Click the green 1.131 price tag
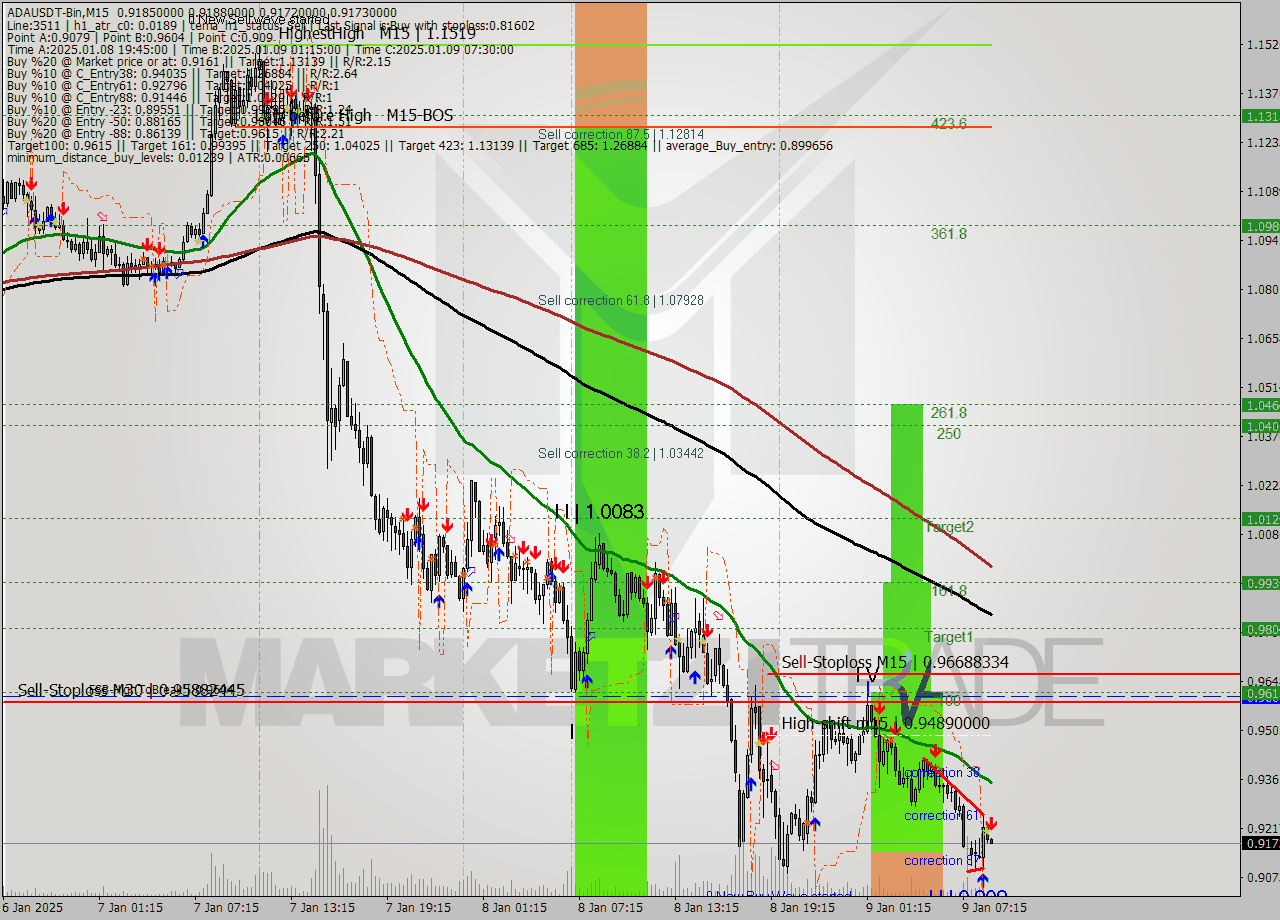1280x920 pixels. [x=1260, y=116]
